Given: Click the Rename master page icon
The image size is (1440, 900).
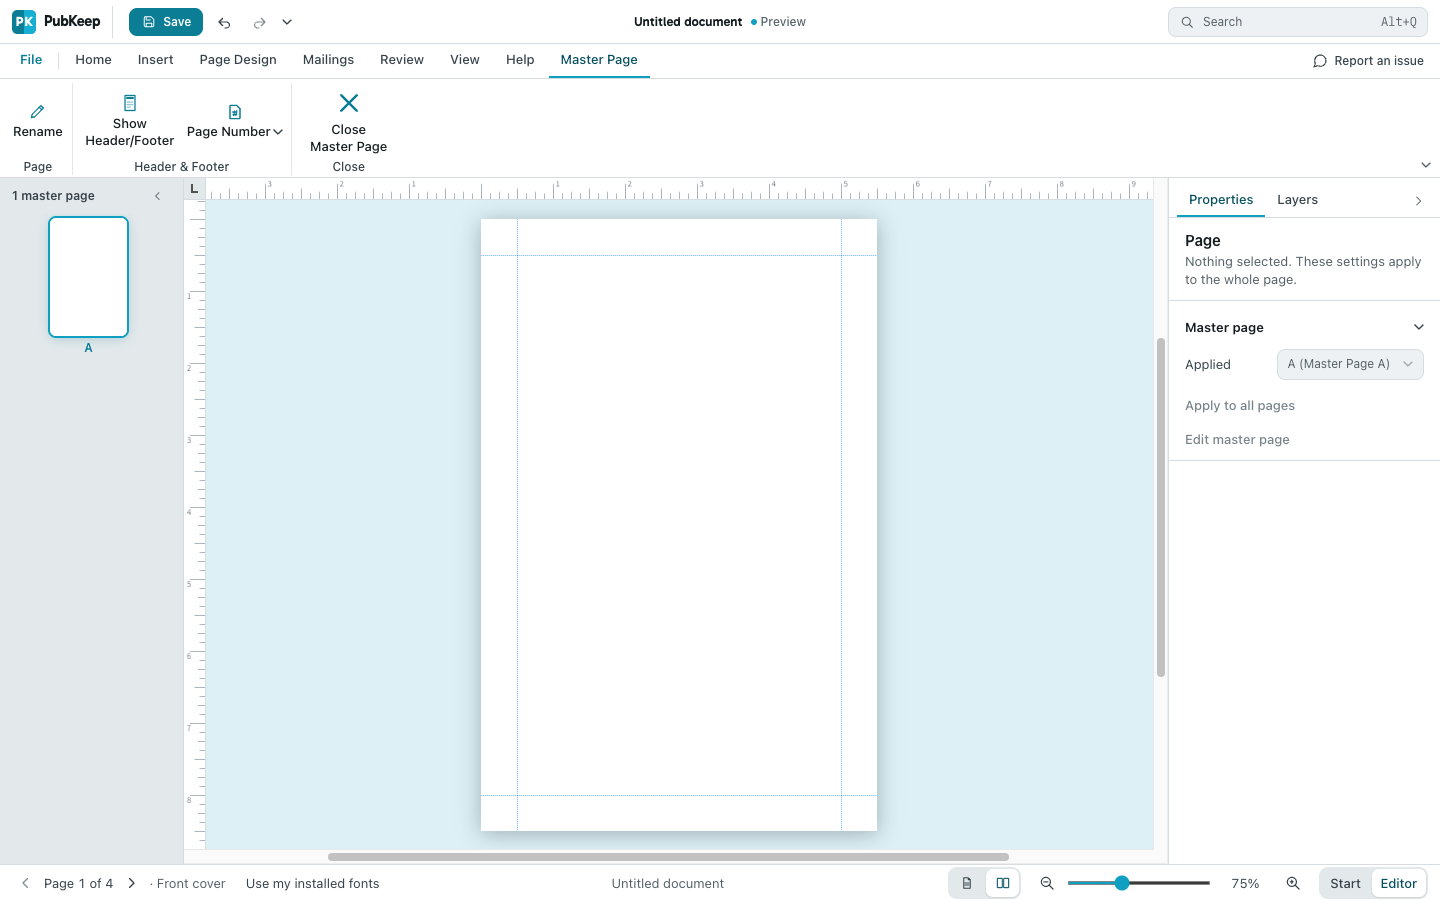Looking at the screenshot, I should point(38,112).
